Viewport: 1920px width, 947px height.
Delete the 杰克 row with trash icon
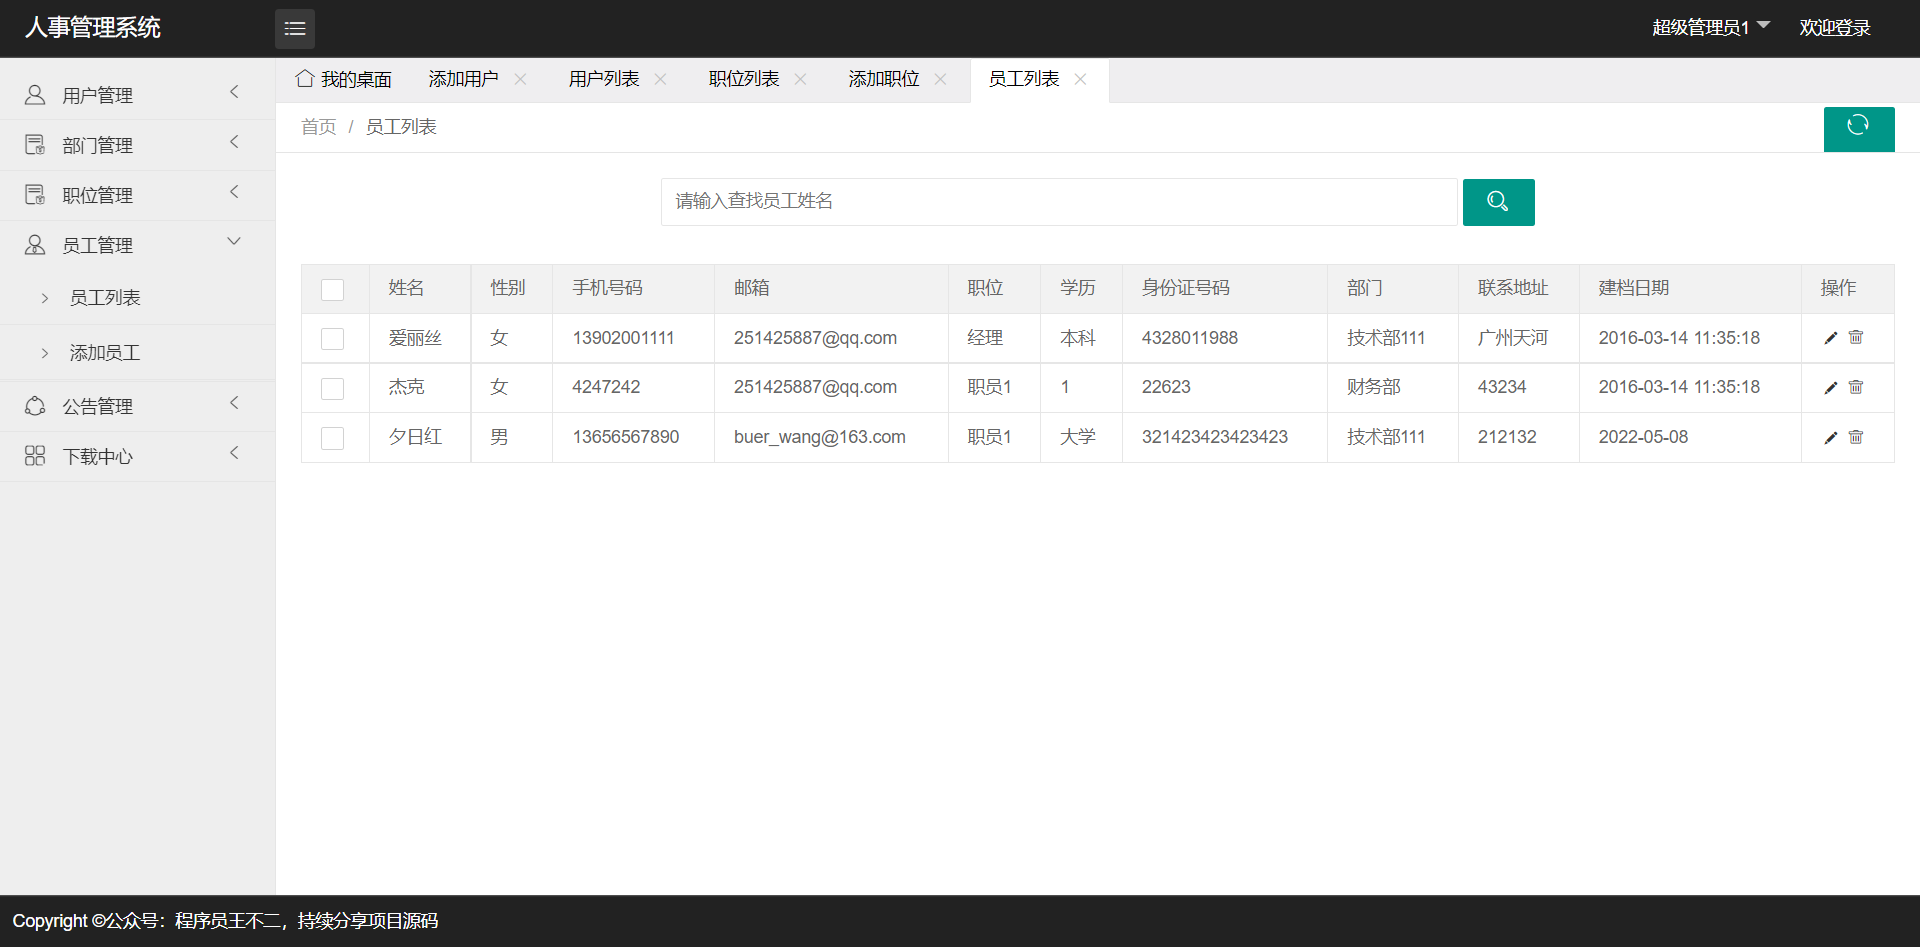(1856, 387)
